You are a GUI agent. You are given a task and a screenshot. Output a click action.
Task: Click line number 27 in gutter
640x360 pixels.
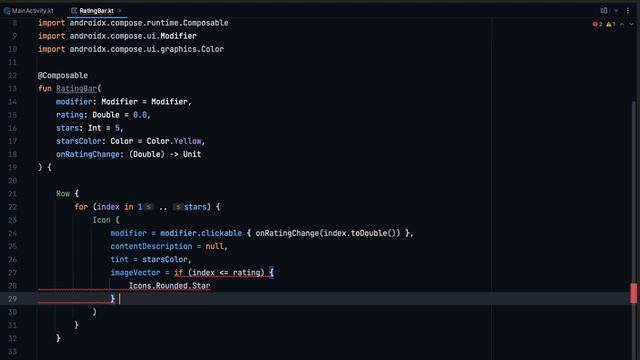pyautogui.click(x=12, y=273)
